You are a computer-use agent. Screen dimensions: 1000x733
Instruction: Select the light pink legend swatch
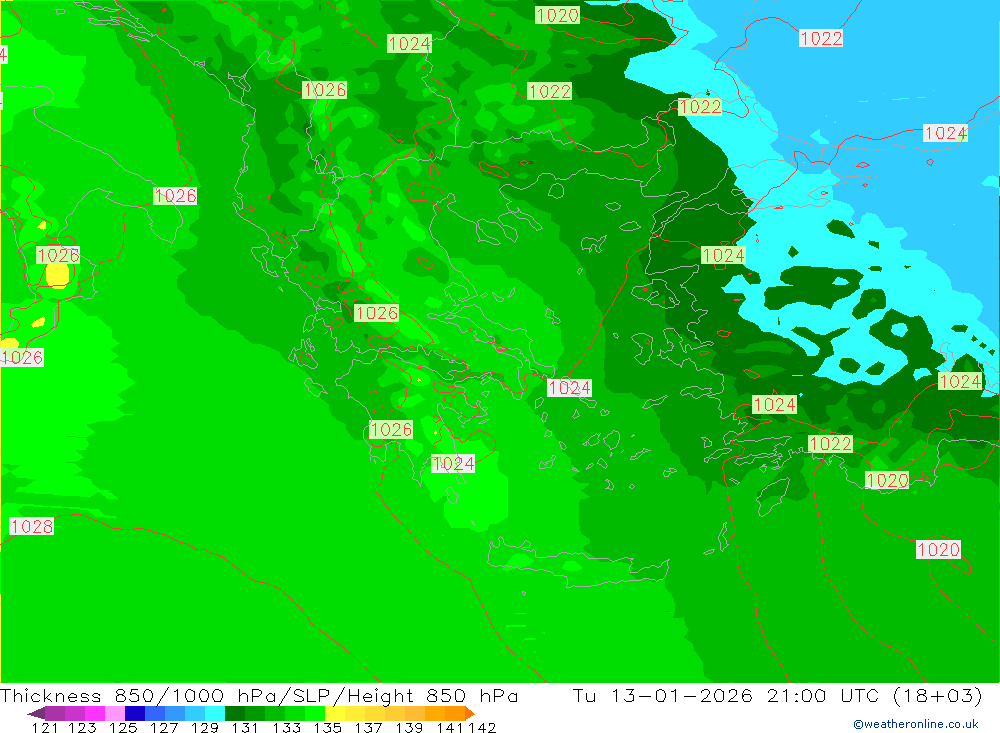click(115, 713)
